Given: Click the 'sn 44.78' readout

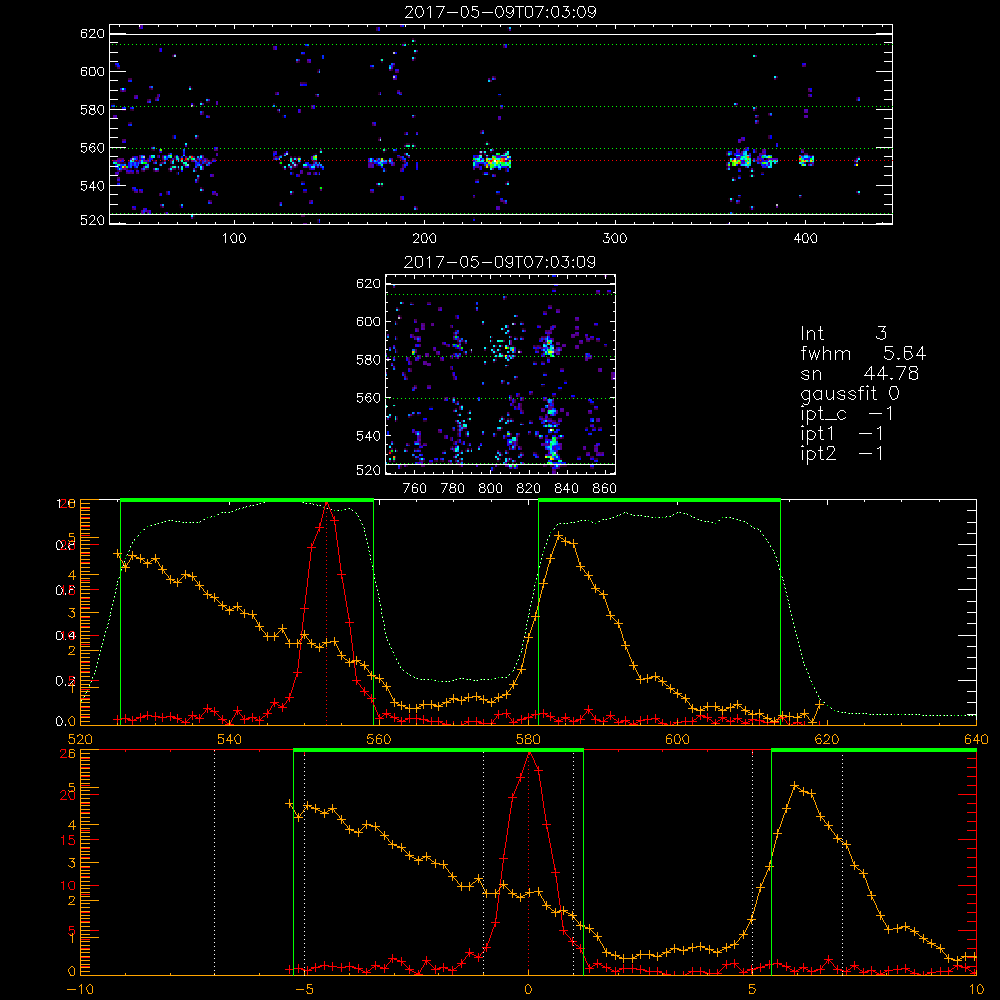Looking at the screenshot, I should tap(860, 373).
